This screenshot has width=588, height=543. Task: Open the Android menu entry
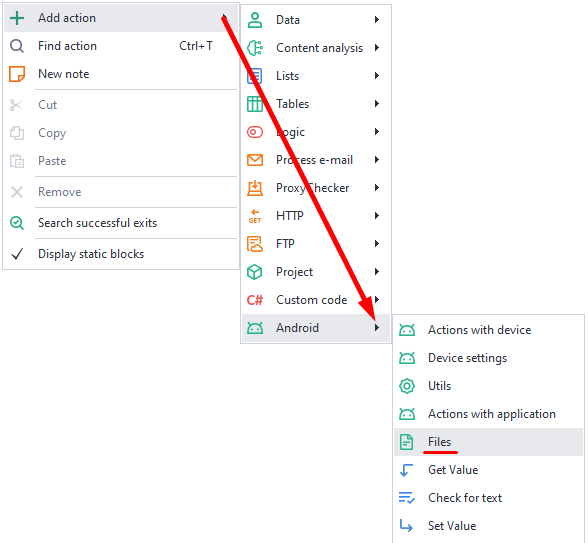pyautogui.click(x=316, y=328)
